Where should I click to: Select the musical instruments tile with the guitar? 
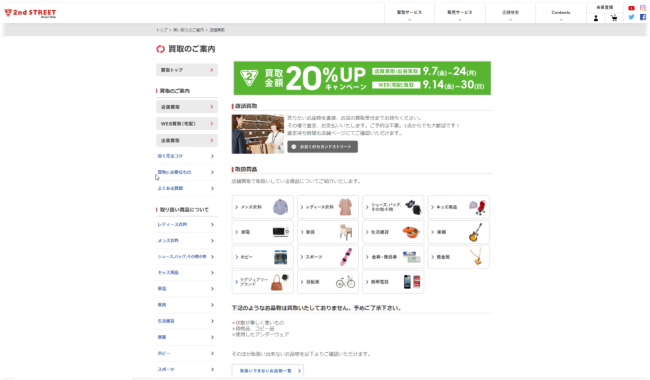(458, 232)
